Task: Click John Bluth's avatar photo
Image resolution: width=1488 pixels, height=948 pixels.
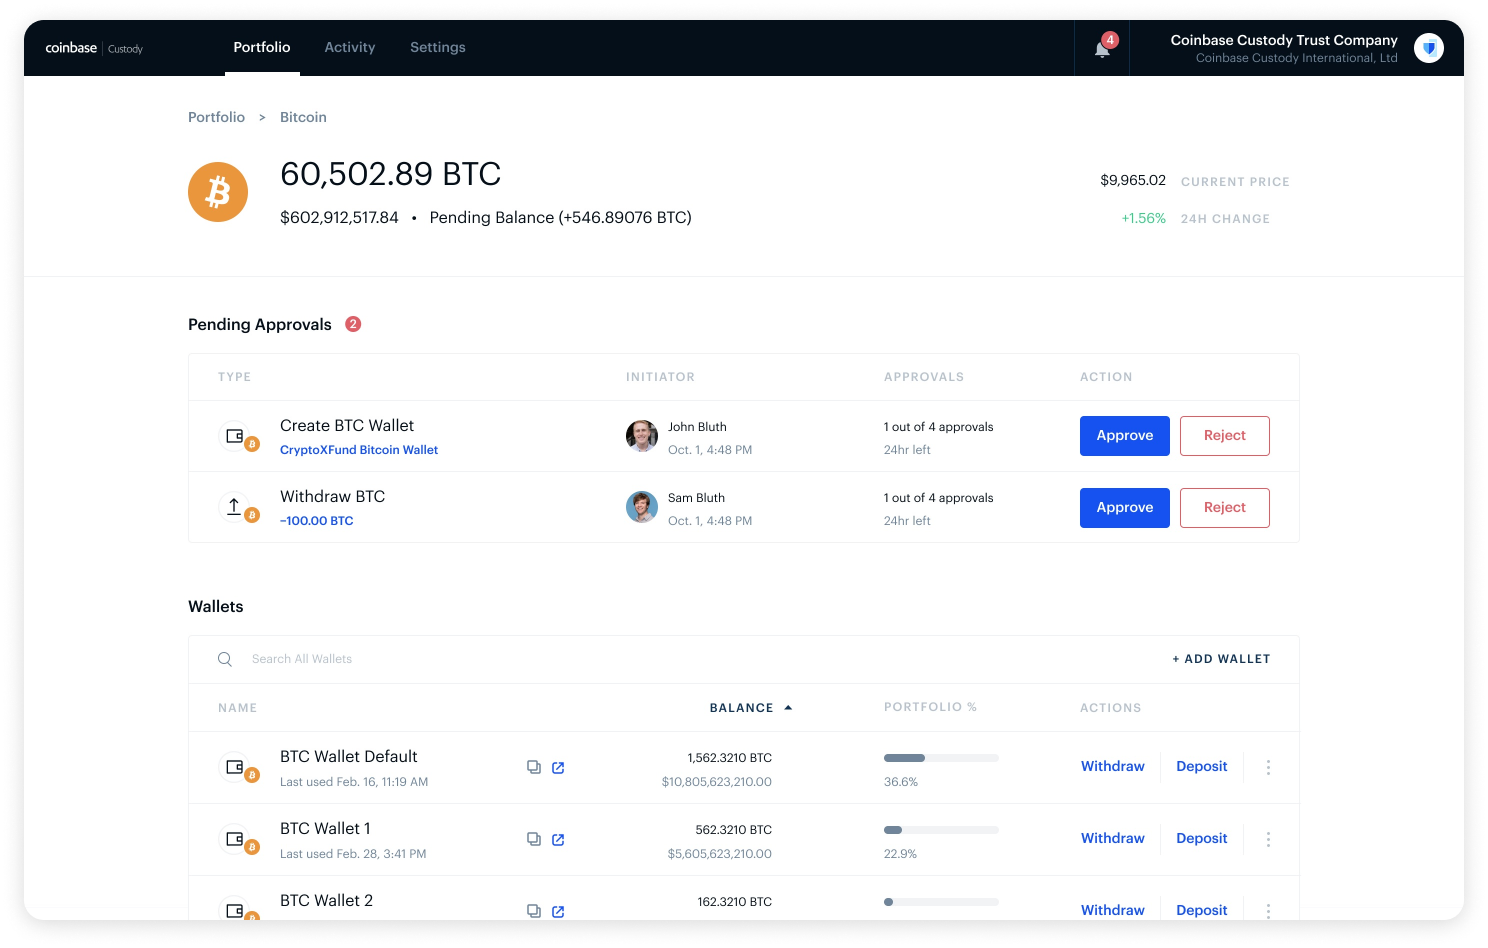Action: (x=642, y=436)
